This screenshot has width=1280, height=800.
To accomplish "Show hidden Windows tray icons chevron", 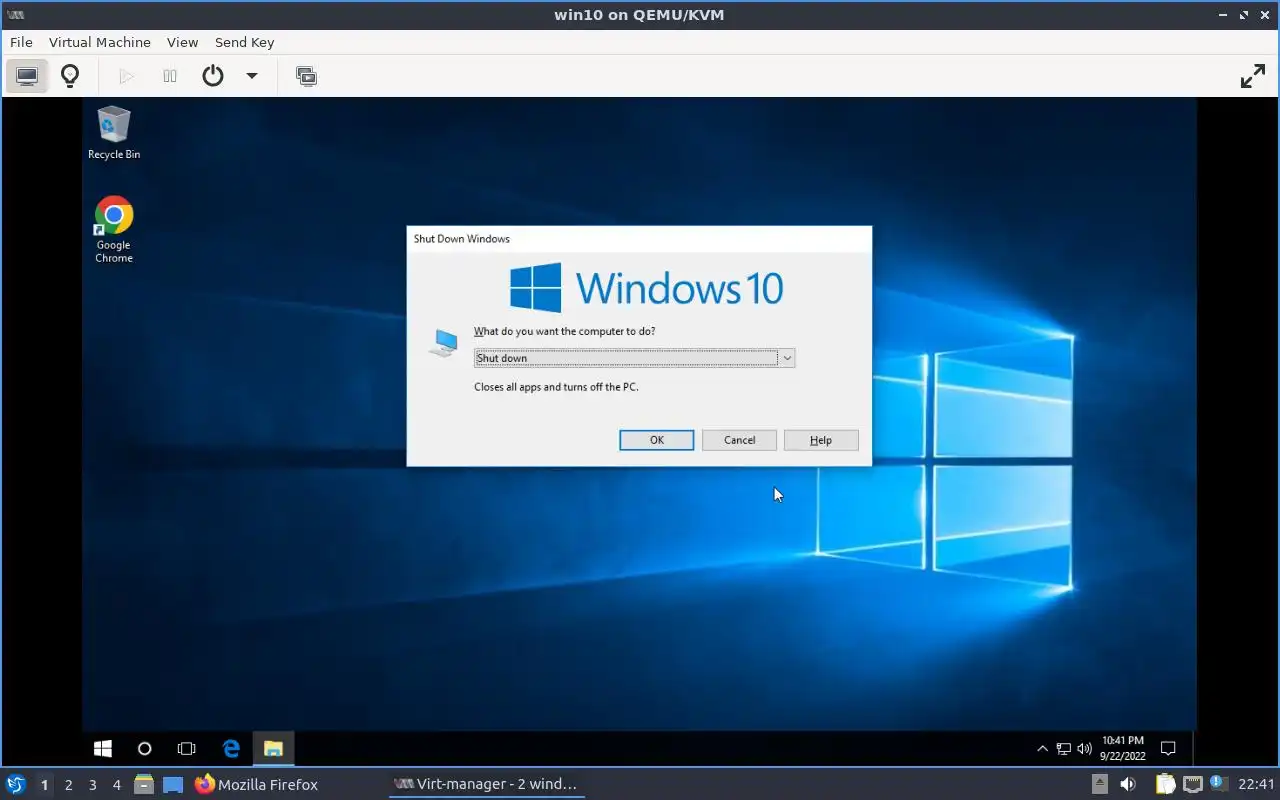I will click(x=1043, y=748).
